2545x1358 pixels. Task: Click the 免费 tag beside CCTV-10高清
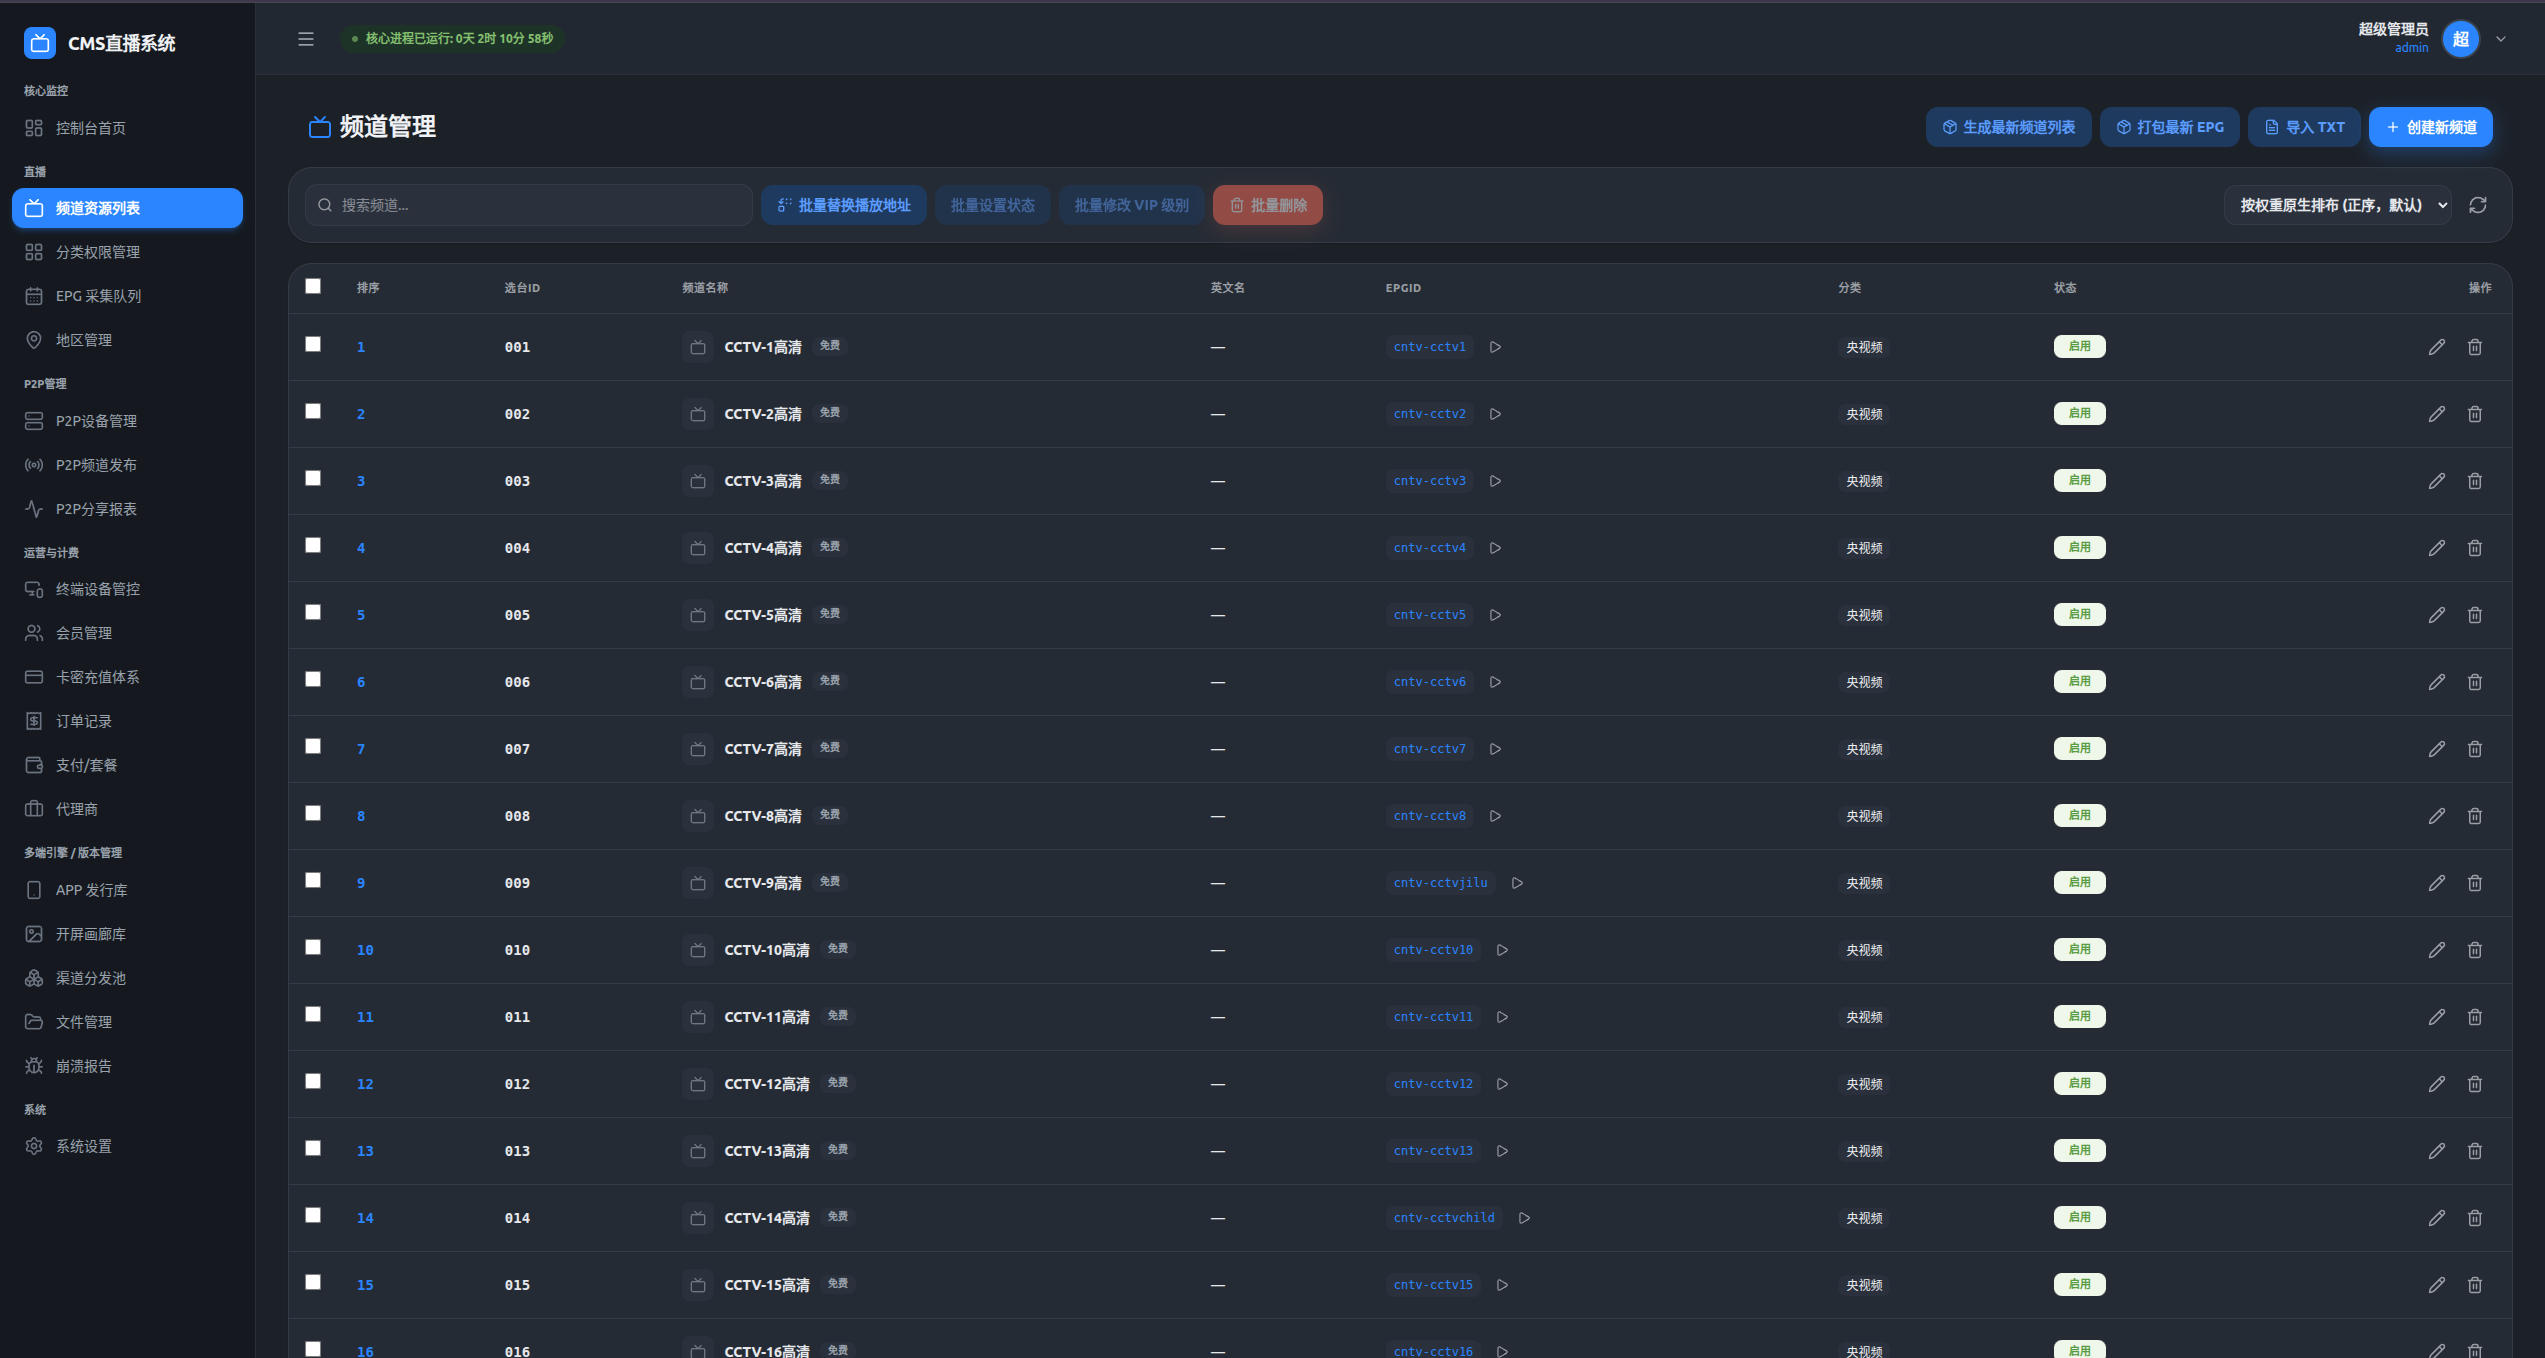coord(838,948)
